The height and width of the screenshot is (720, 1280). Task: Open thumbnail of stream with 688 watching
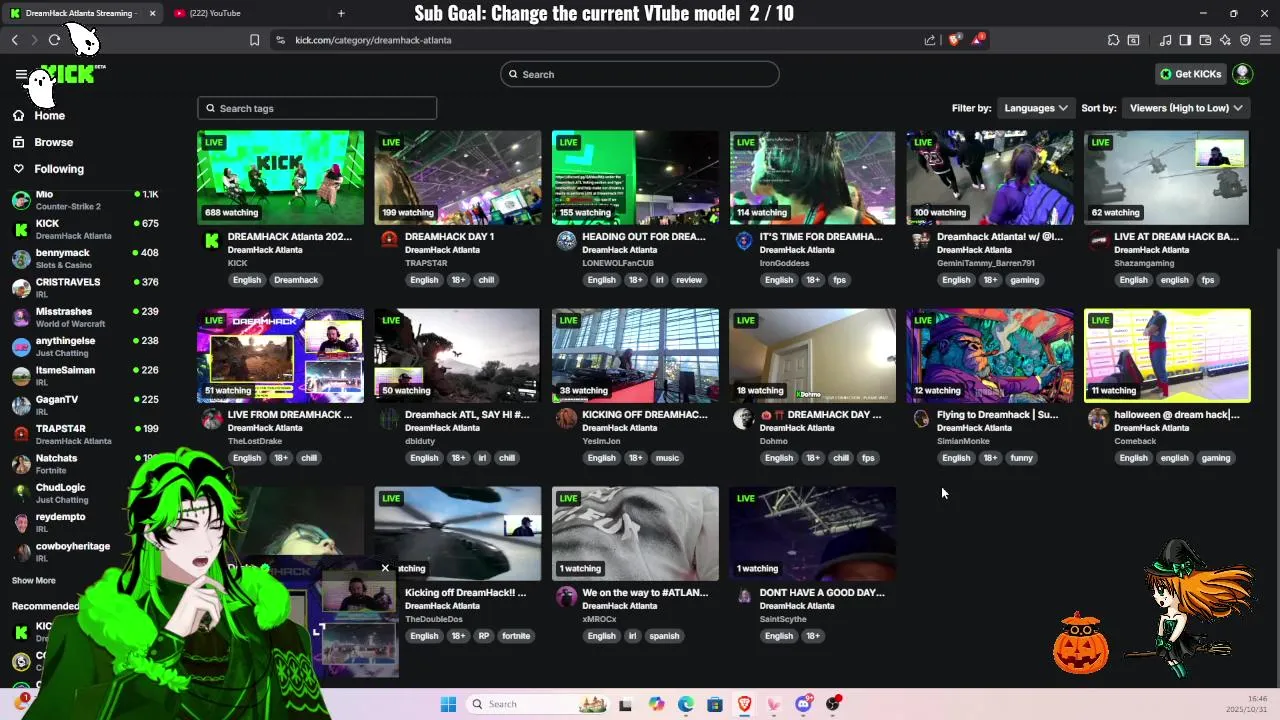coord(281,177)
